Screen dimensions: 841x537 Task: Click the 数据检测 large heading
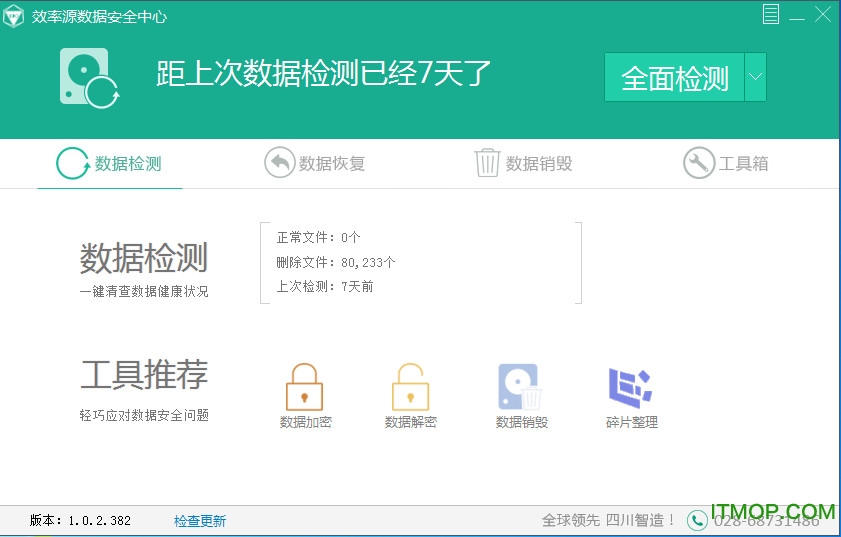[144, 258]
